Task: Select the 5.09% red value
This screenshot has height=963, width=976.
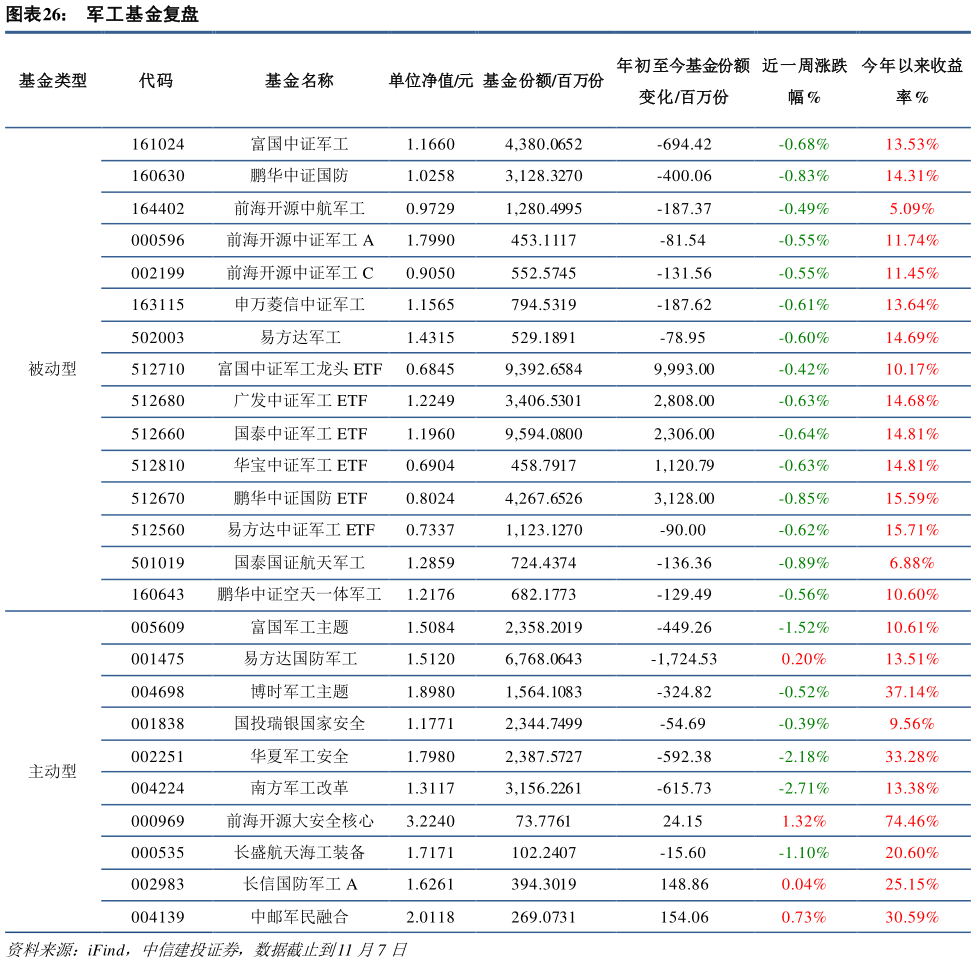Action: (911, 209)
